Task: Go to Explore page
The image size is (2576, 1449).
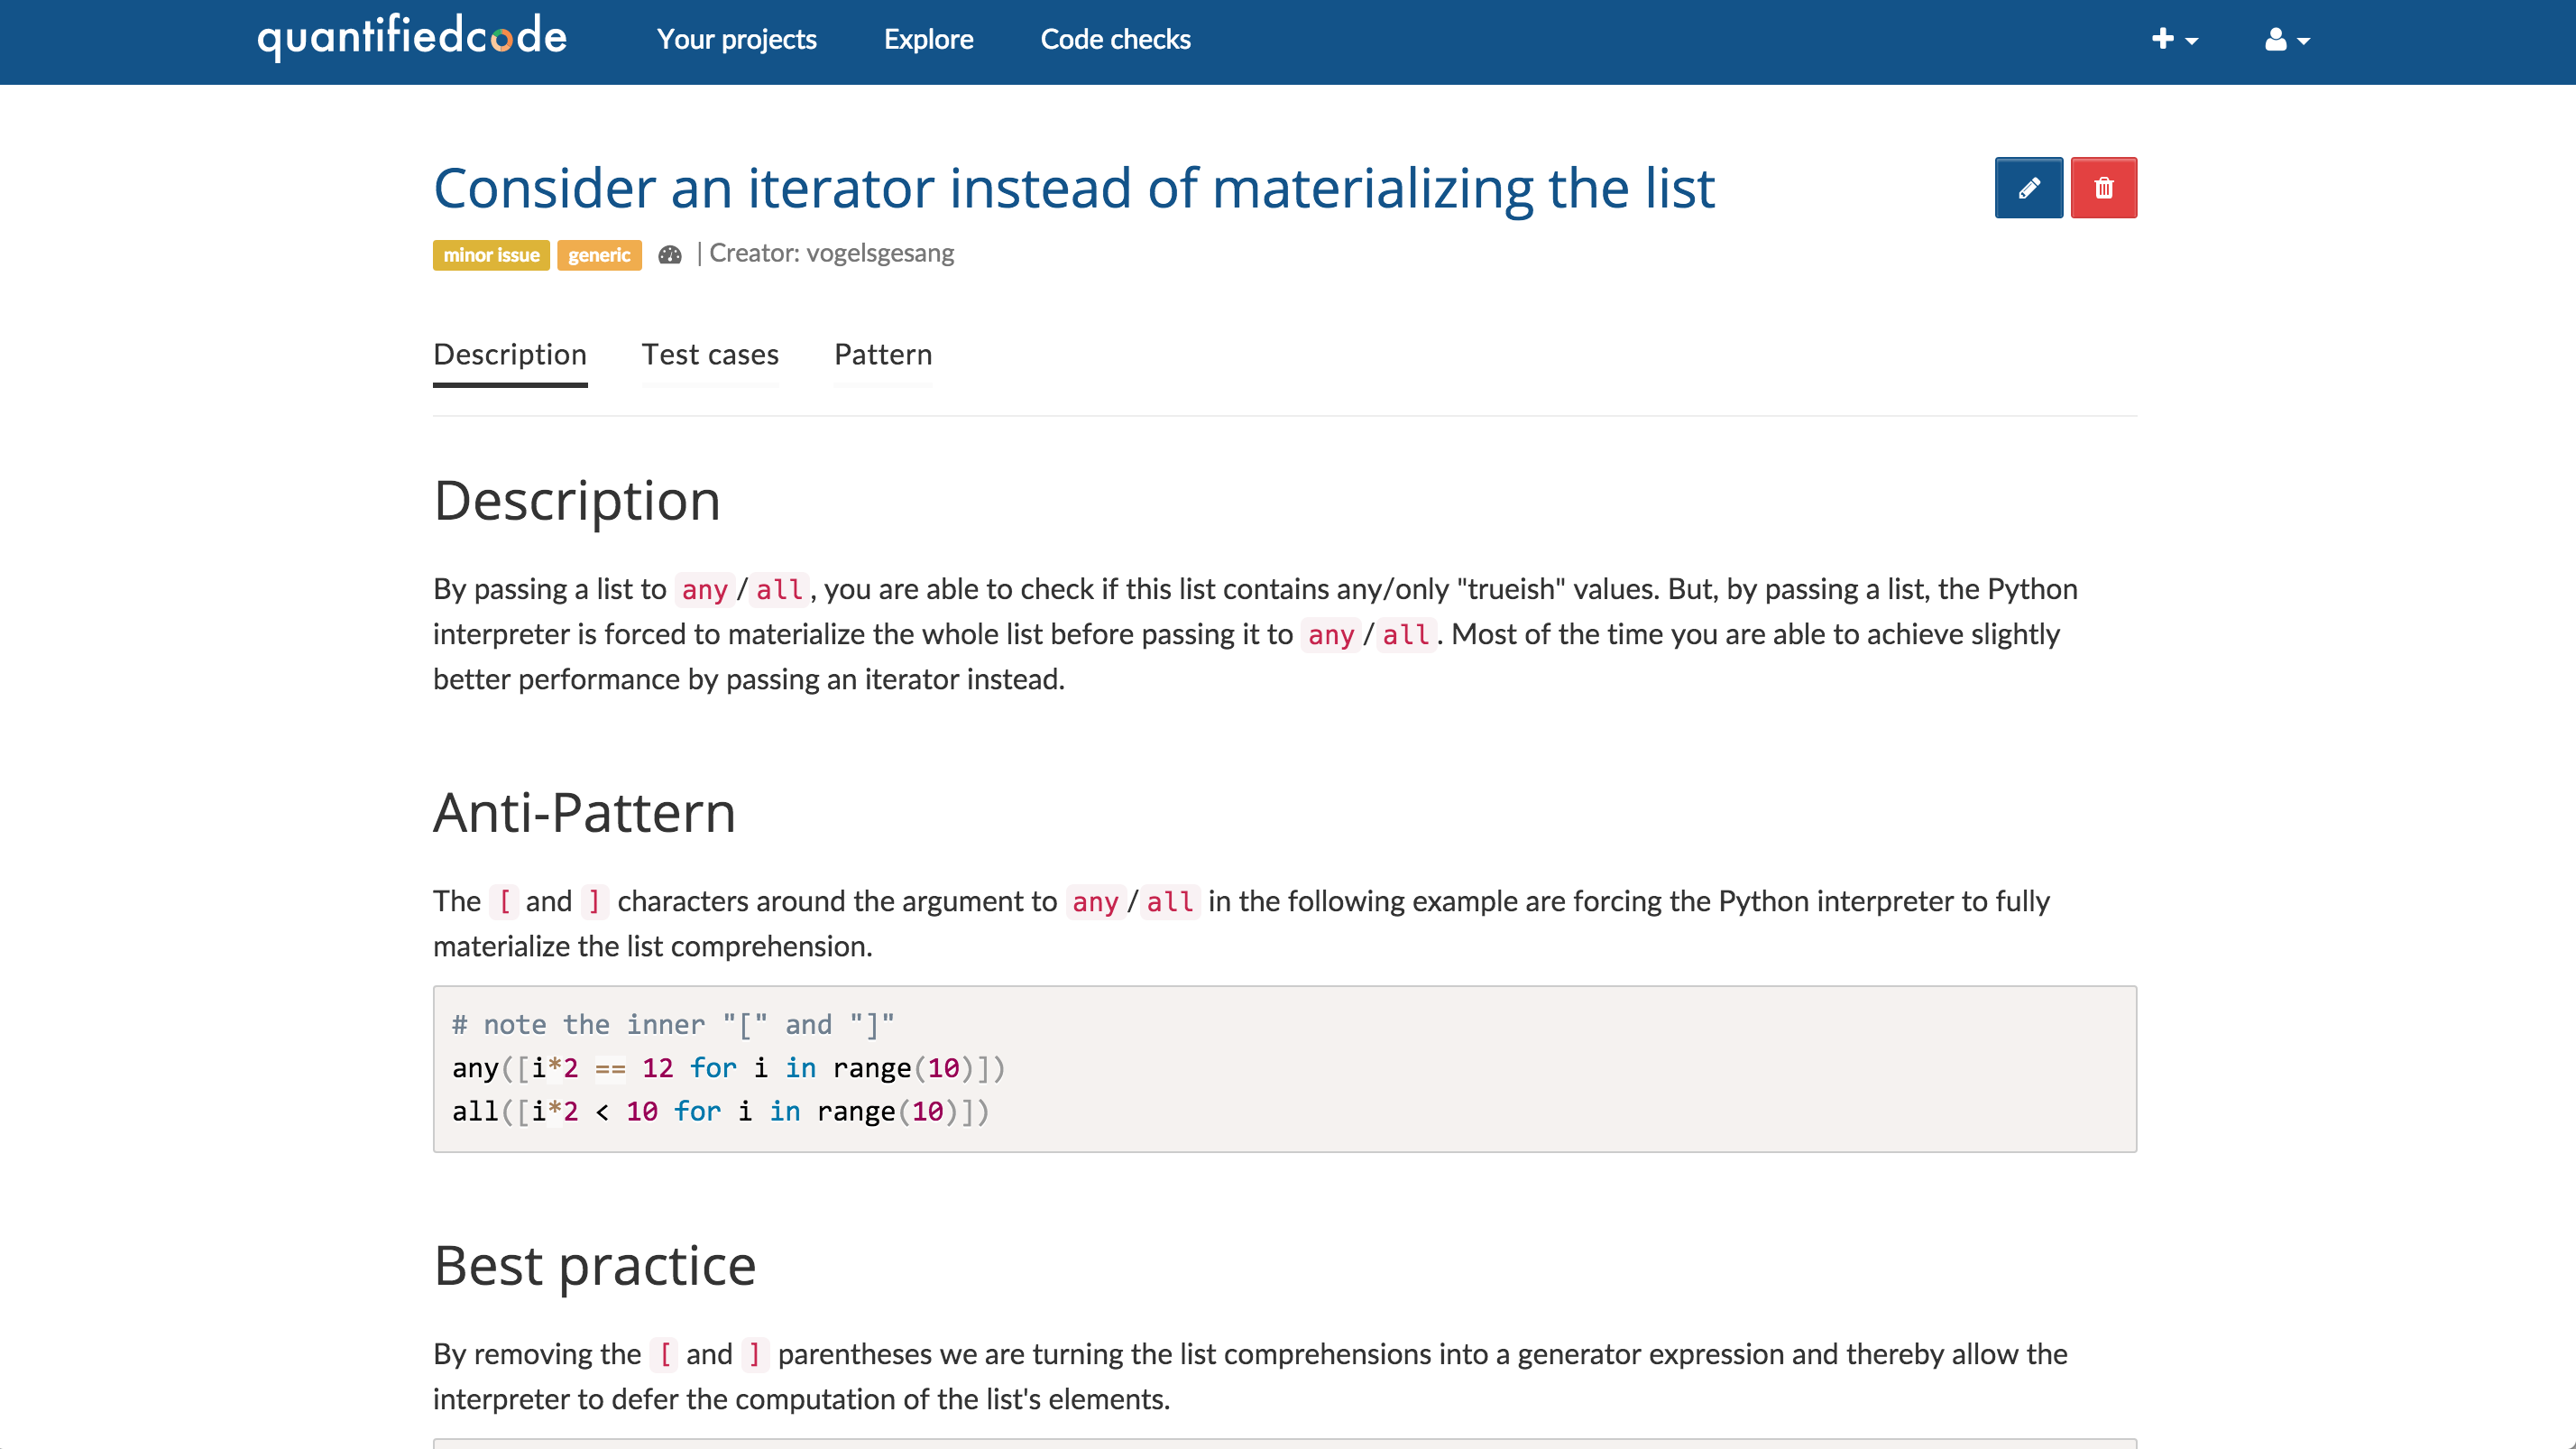Action: (x=928, y=40)
